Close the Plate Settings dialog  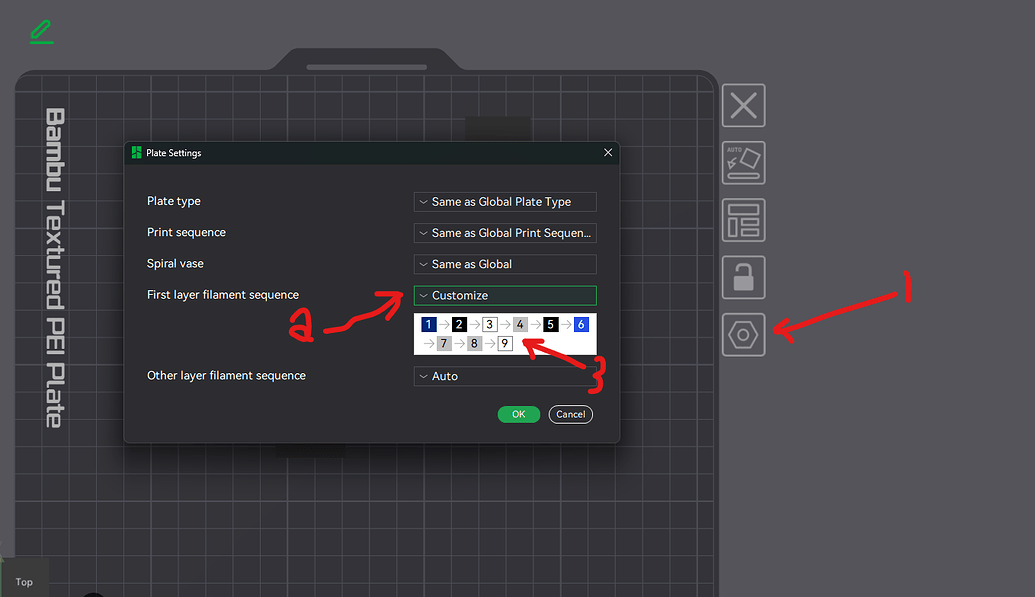[608, 153]
